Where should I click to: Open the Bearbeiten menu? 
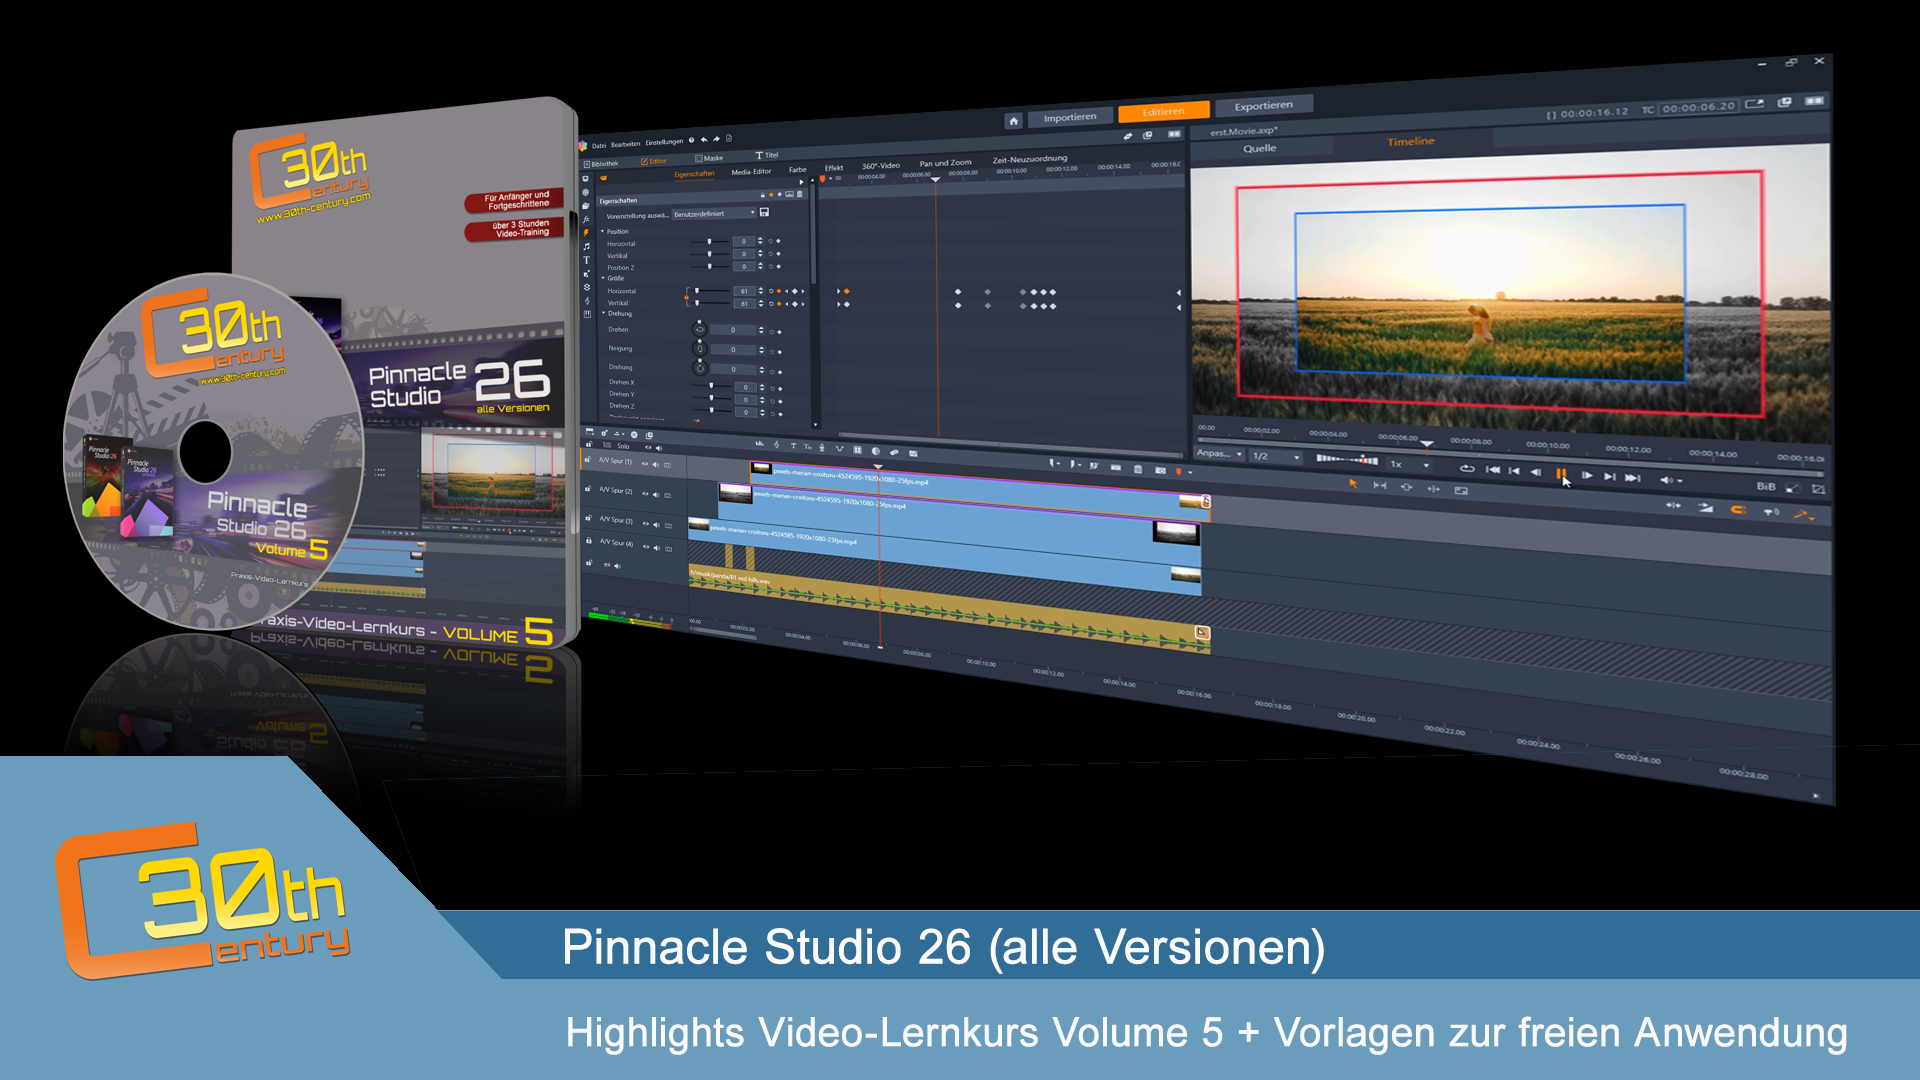point(625,144)
